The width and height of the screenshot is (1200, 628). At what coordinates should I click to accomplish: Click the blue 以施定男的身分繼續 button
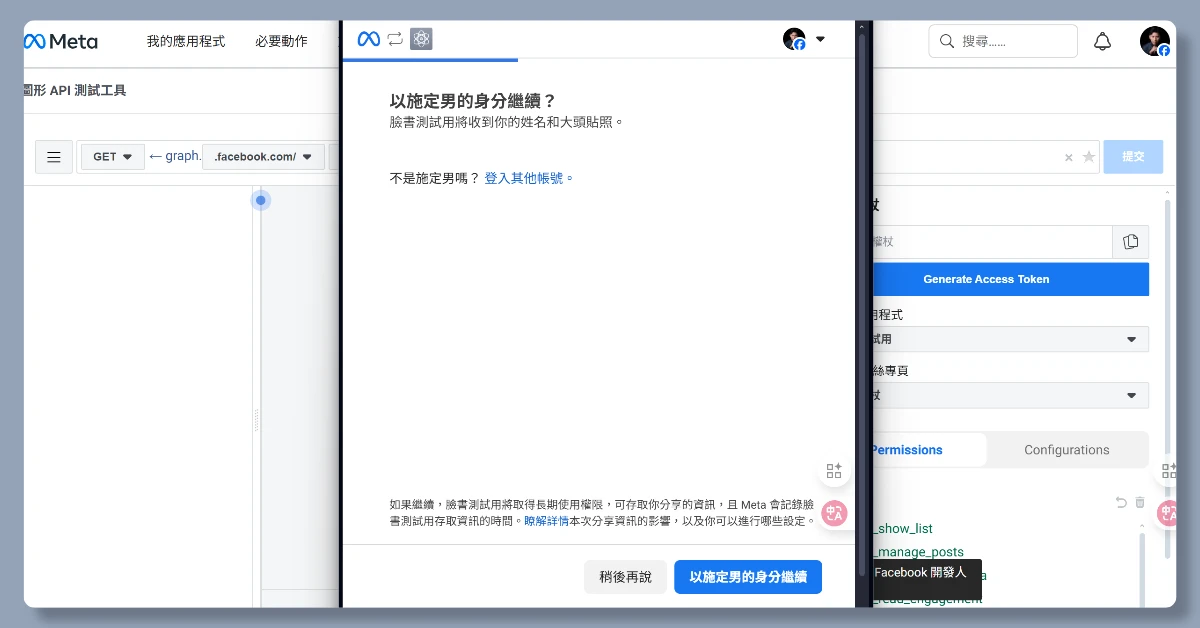pos(748,577)
